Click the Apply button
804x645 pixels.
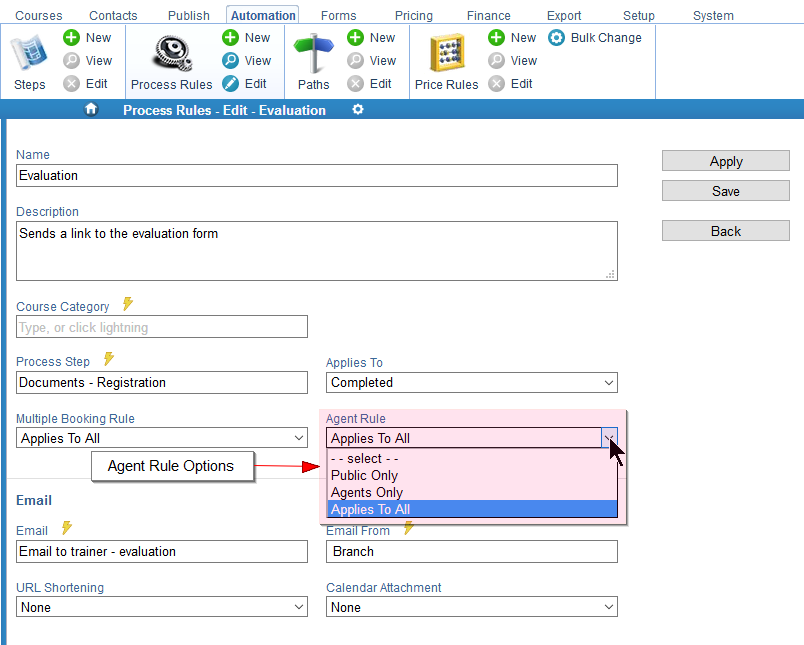point(726,161)
